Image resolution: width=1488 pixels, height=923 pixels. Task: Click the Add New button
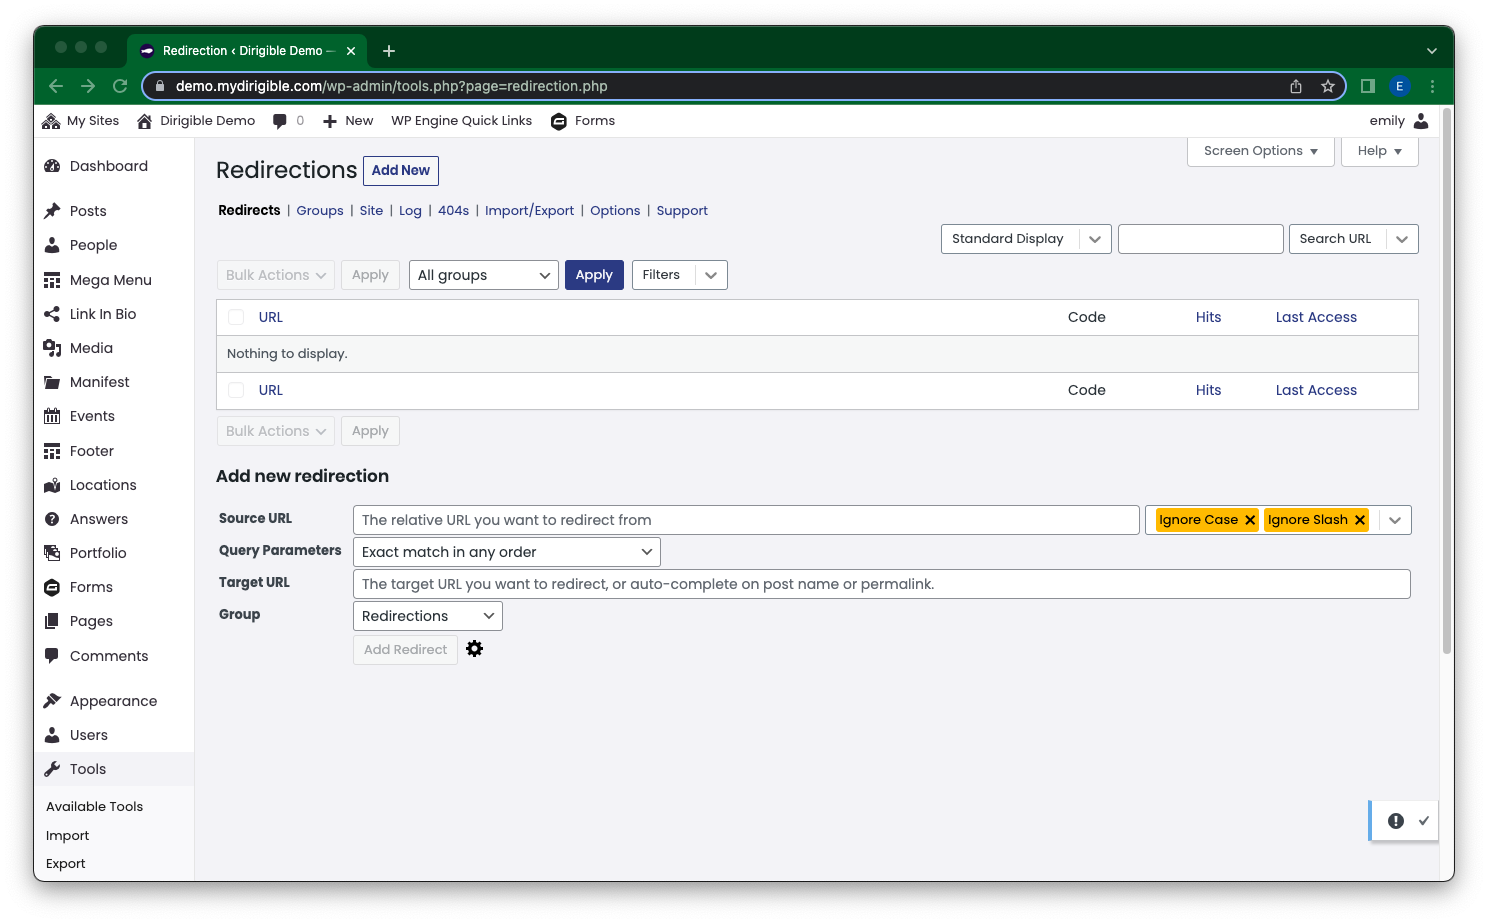point(401,171)
